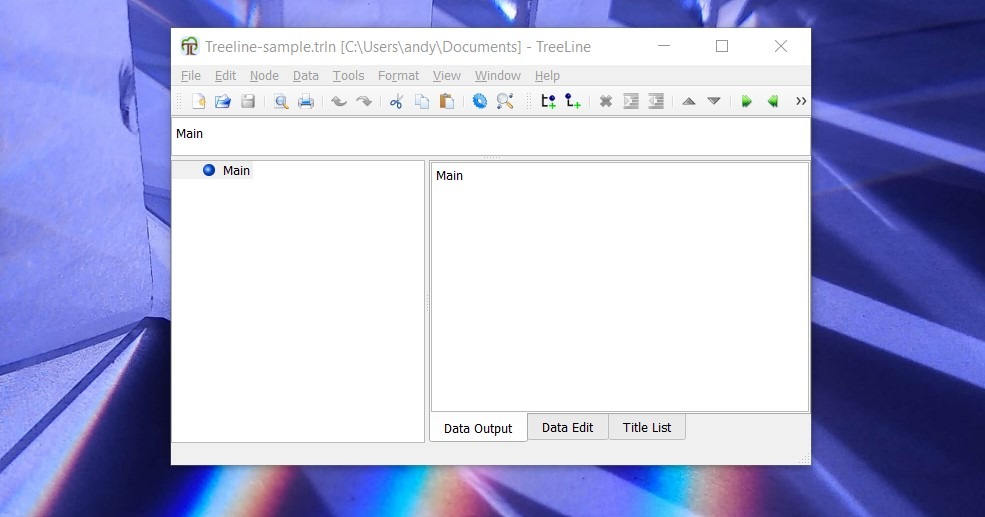985x517 pixels.
Task: Open the Format menu
Action: pyautogui.click(x=398, y=76)
